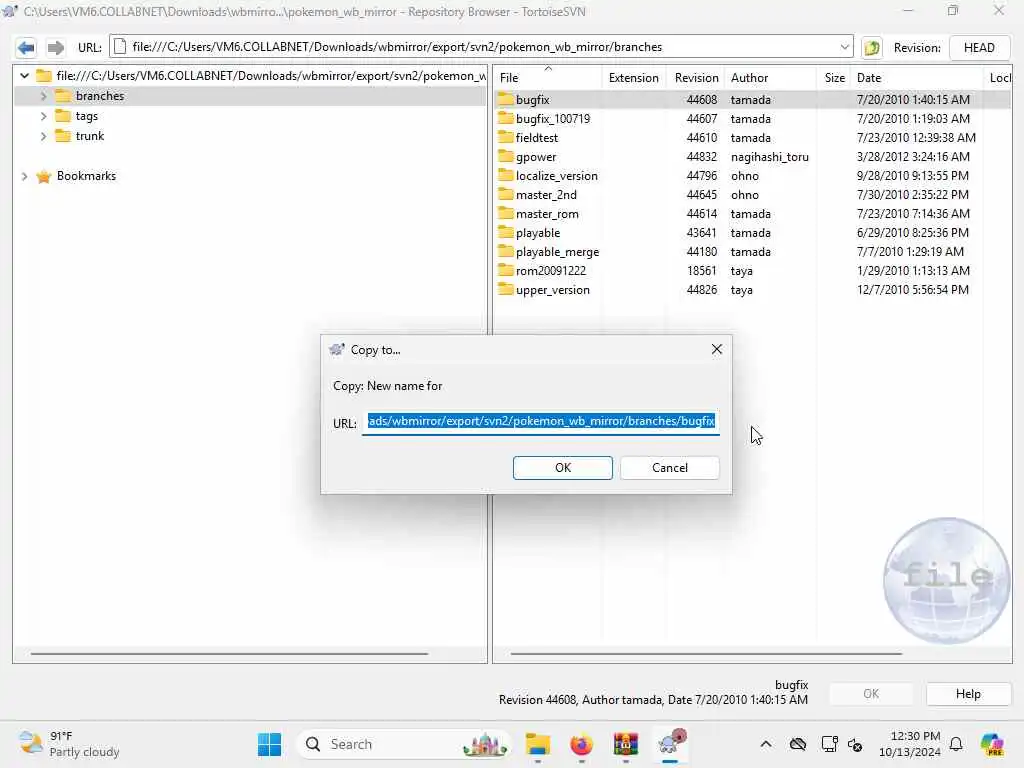
Task: Click the TortoiseSVN taskbar icon
Action: click(x=671, y=743)
